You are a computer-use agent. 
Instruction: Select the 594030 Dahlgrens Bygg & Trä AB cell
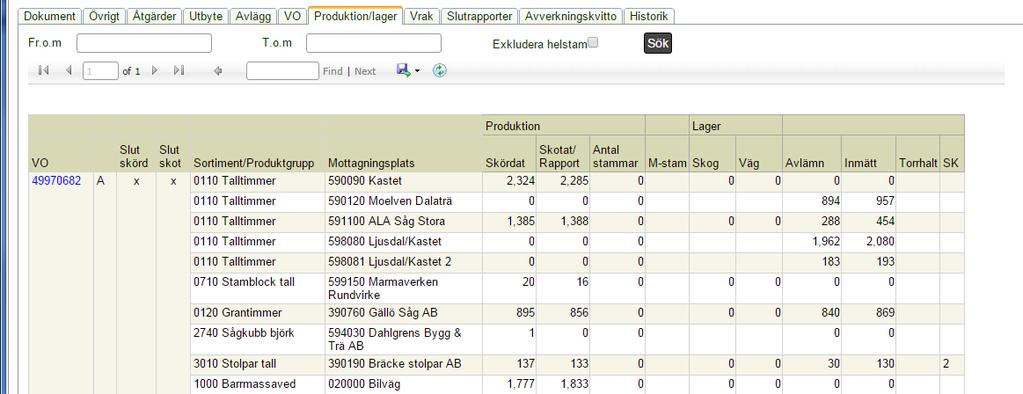tap(404, 339)
